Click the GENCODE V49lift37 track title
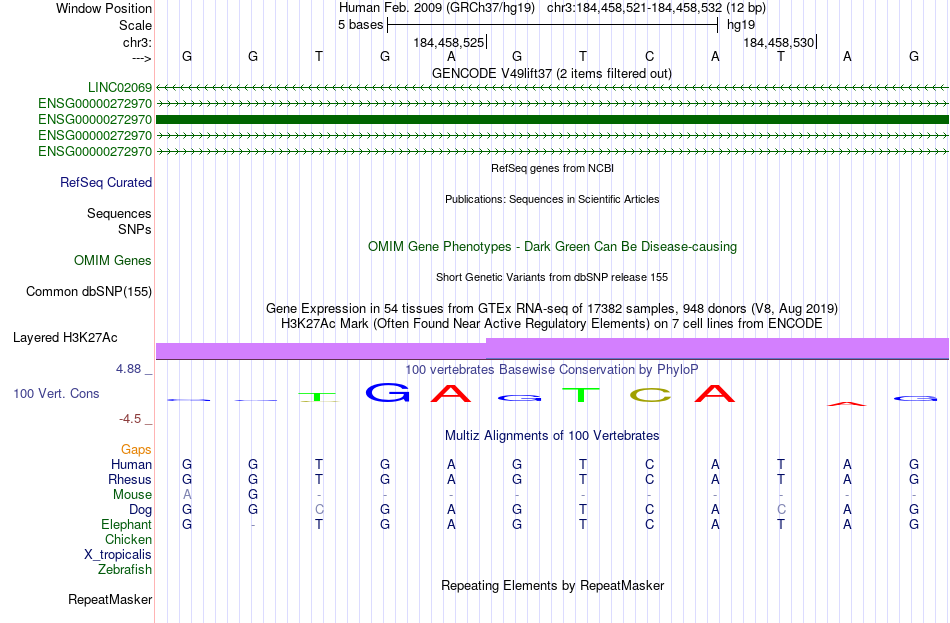The width and height of the screenshot is (950, 623). click(x=552, y=74)
